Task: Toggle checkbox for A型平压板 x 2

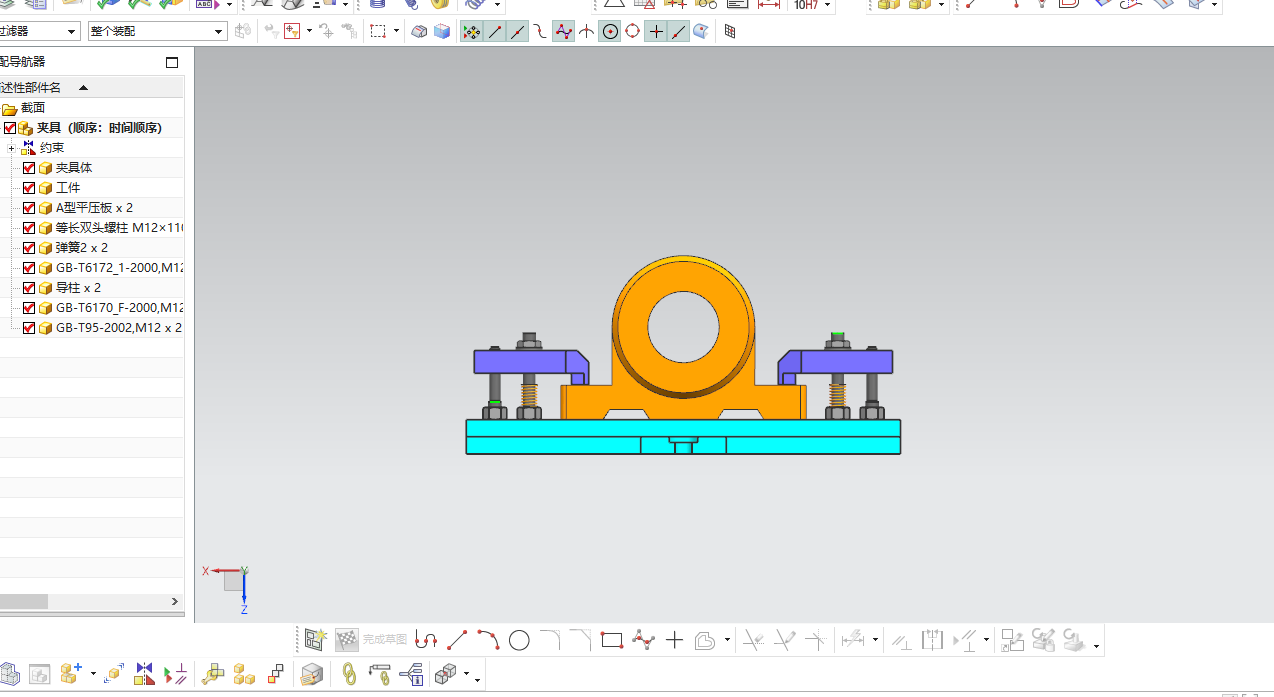Action: coord(29,208)
